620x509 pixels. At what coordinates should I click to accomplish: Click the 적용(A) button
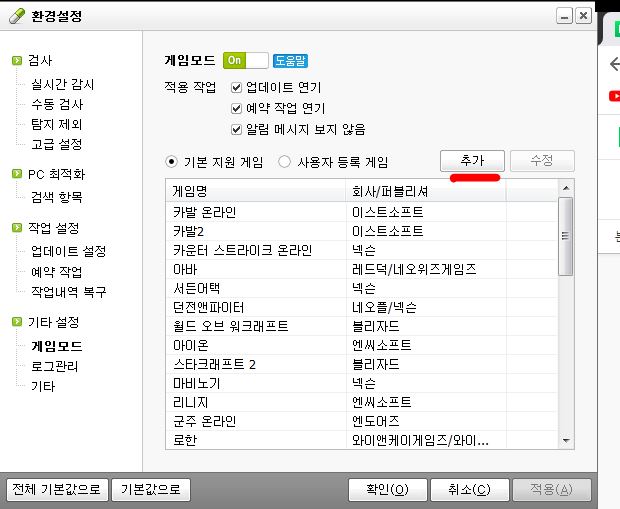click(x=552, y=490)
